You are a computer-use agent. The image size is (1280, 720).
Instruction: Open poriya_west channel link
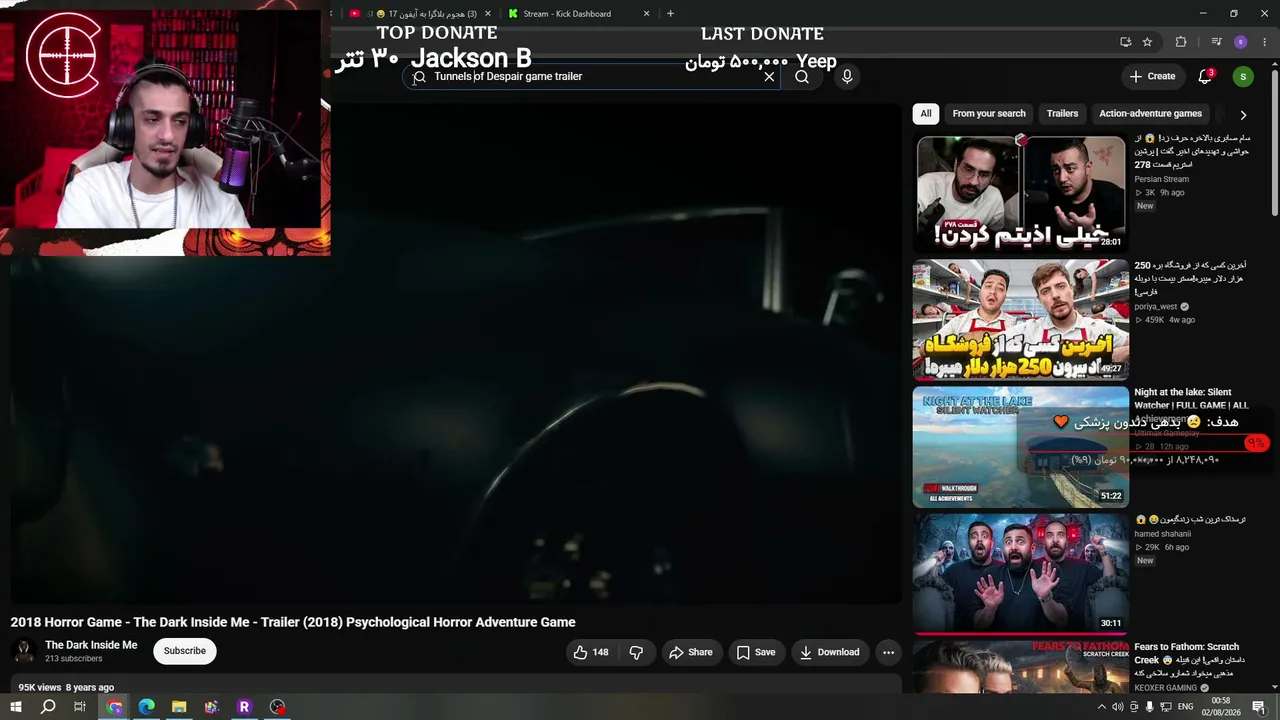1155,306
